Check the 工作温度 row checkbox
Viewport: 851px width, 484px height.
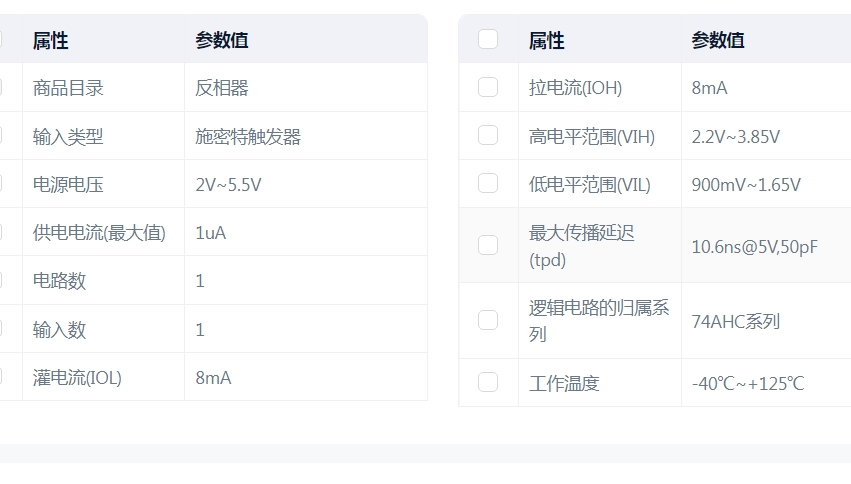click(488, 383)
